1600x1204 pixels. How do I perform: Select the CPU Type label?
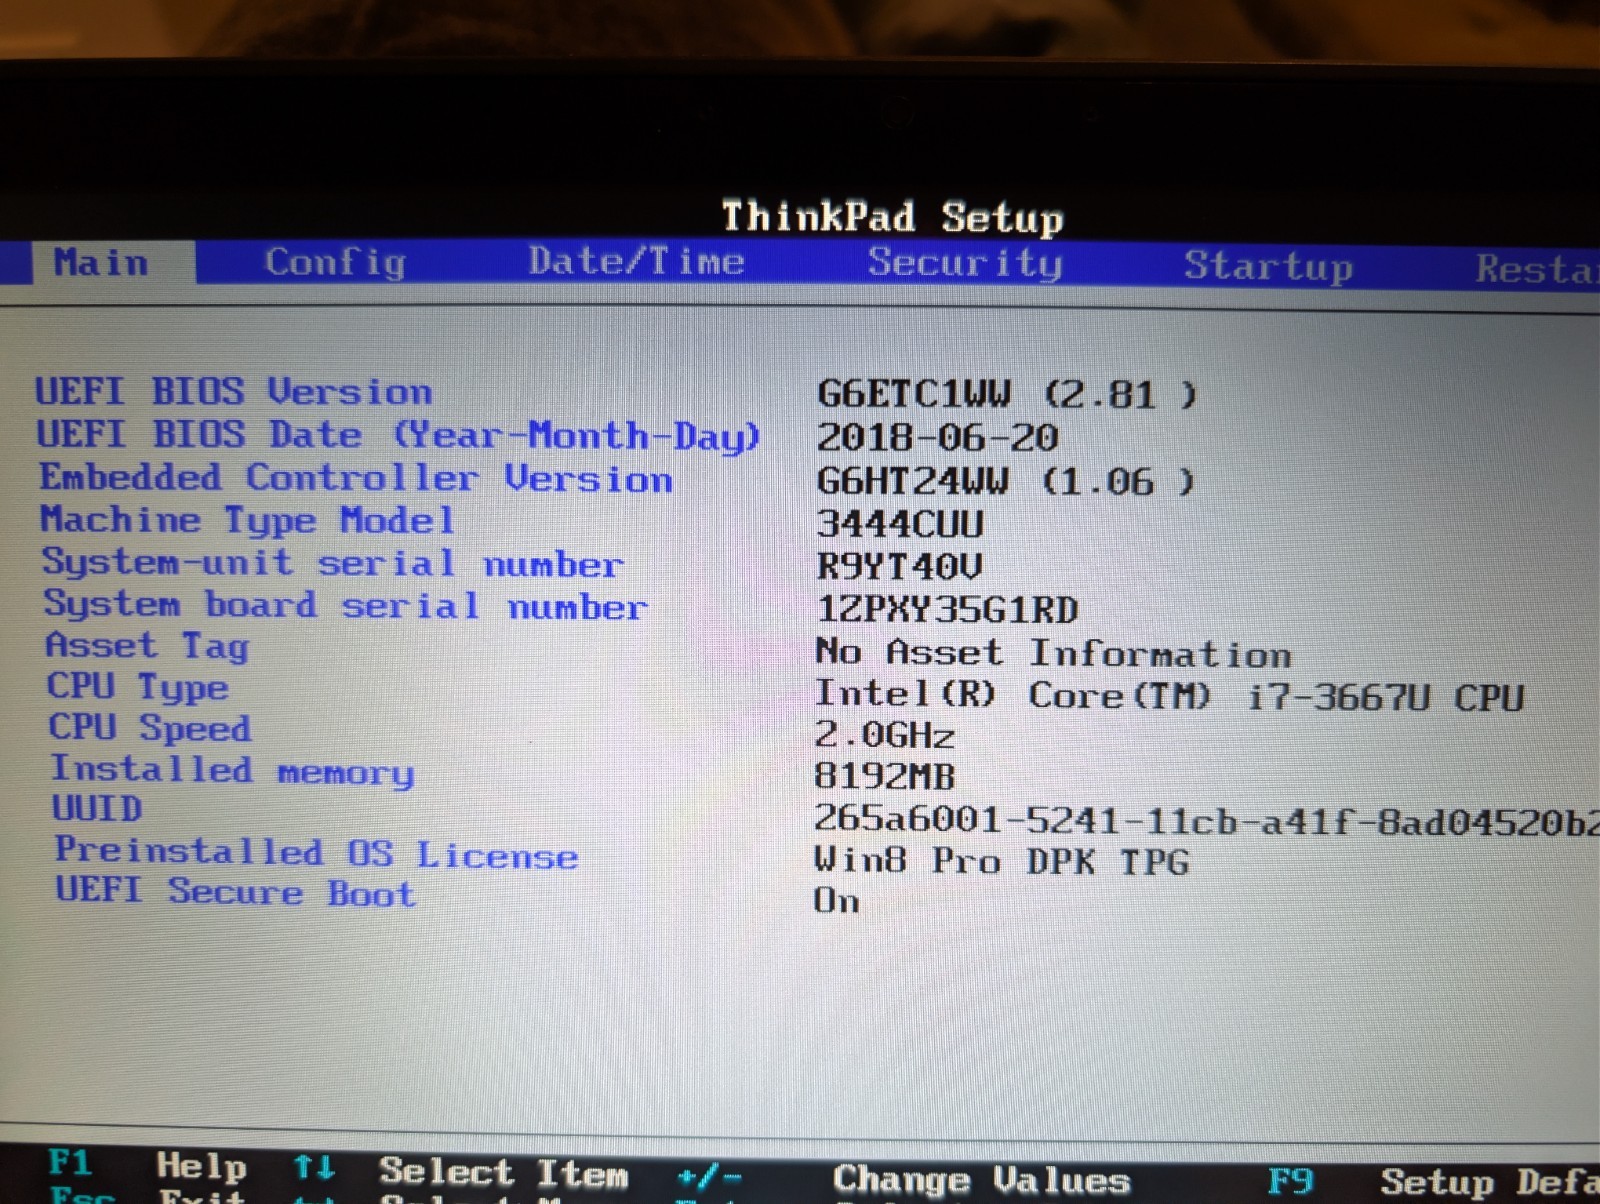tap(138, 687)
